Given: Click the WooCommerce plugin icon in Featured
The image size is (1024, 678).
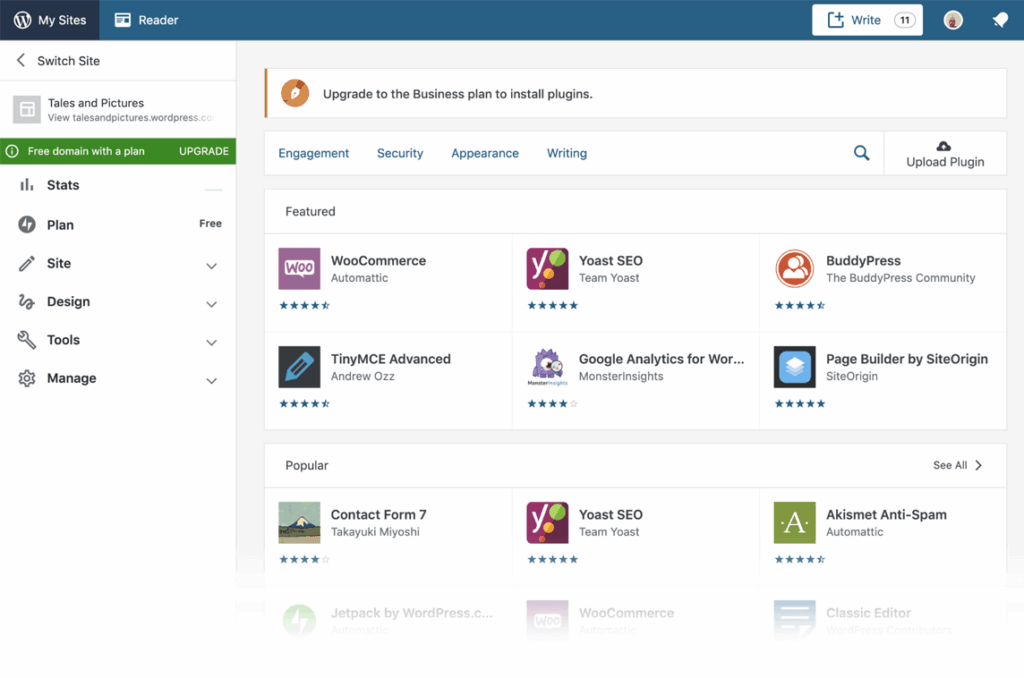Looking at the screenshot, I should point(299,268).
